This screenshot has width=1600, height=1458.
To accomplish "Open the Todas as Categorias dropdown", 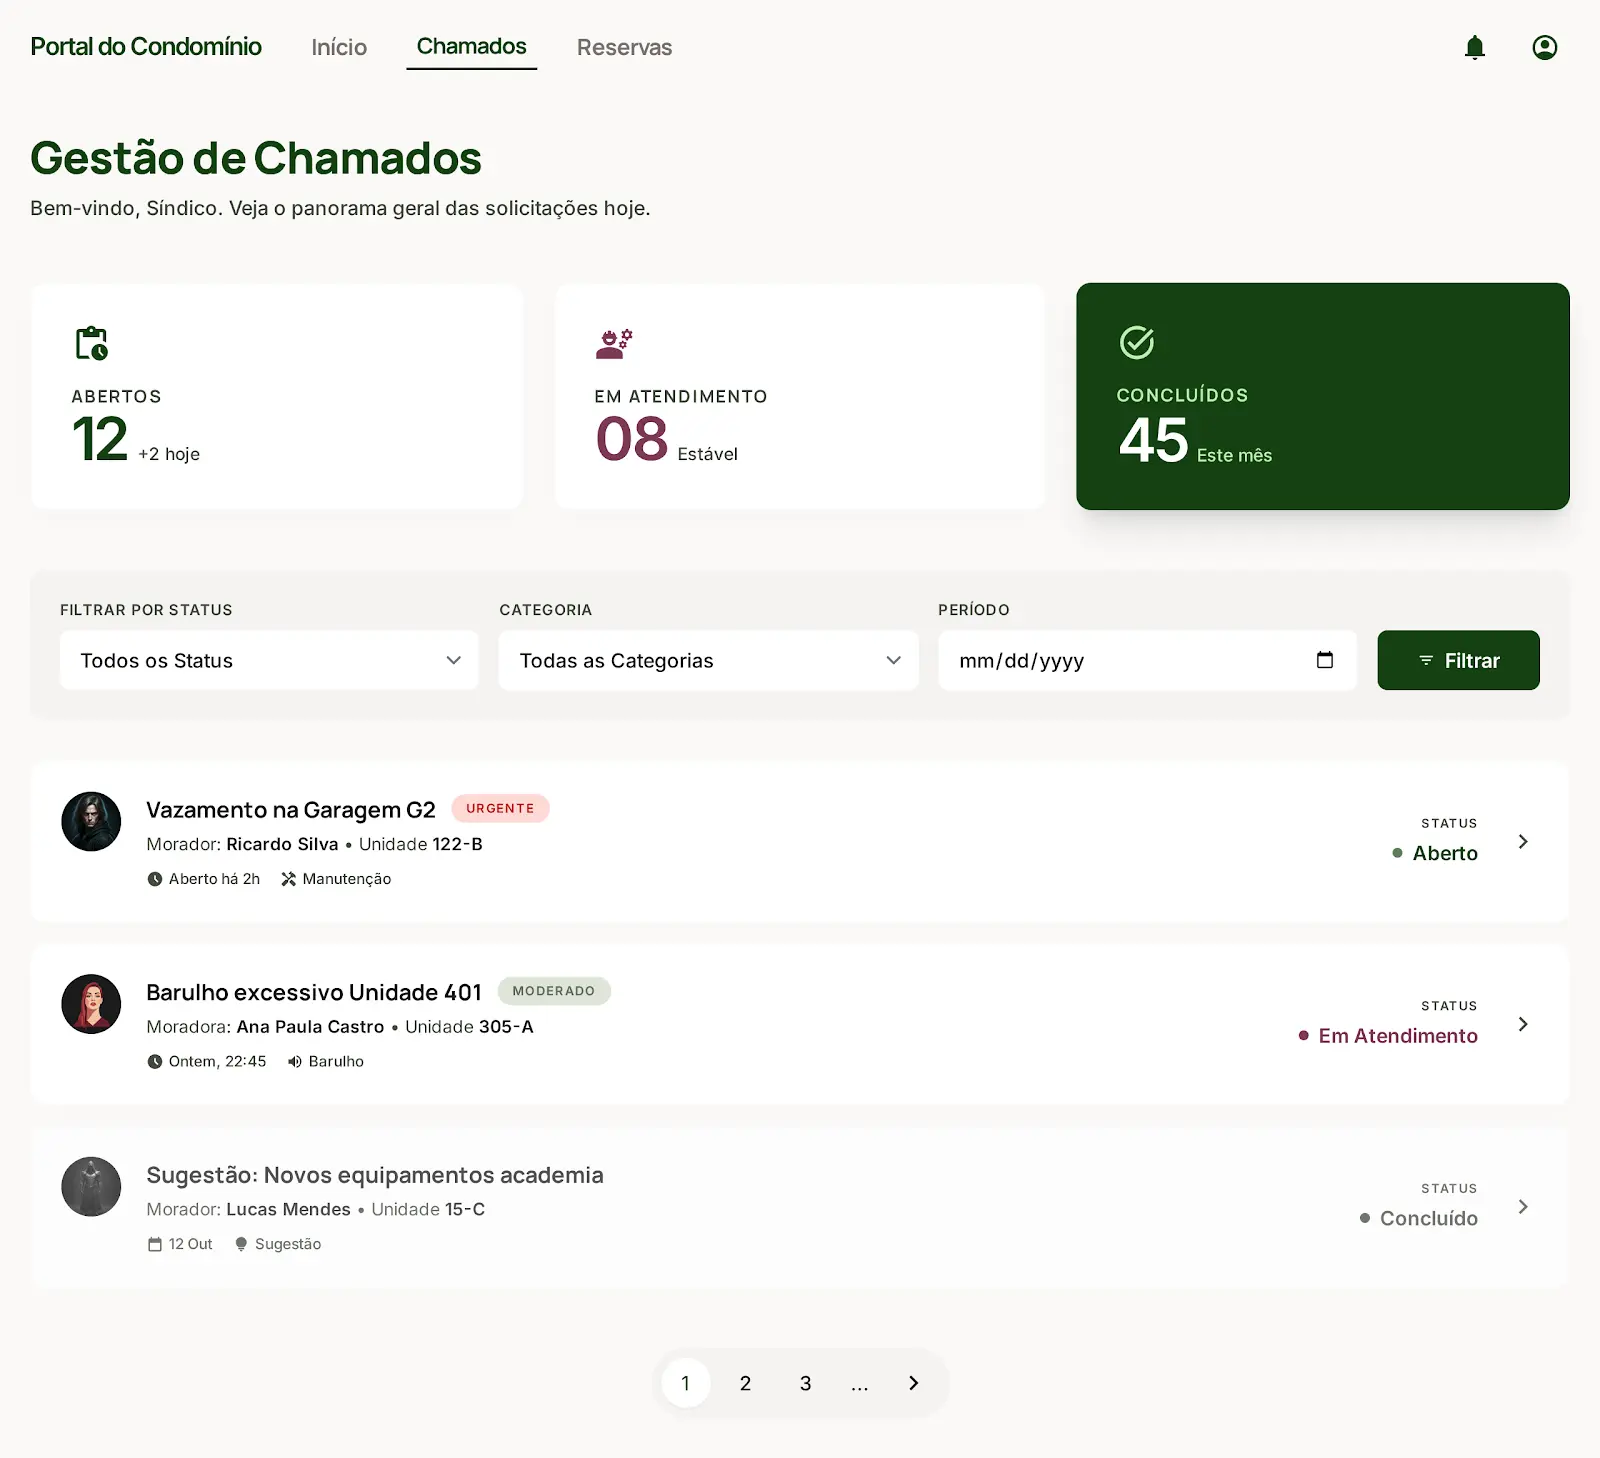I will point(707,660).
